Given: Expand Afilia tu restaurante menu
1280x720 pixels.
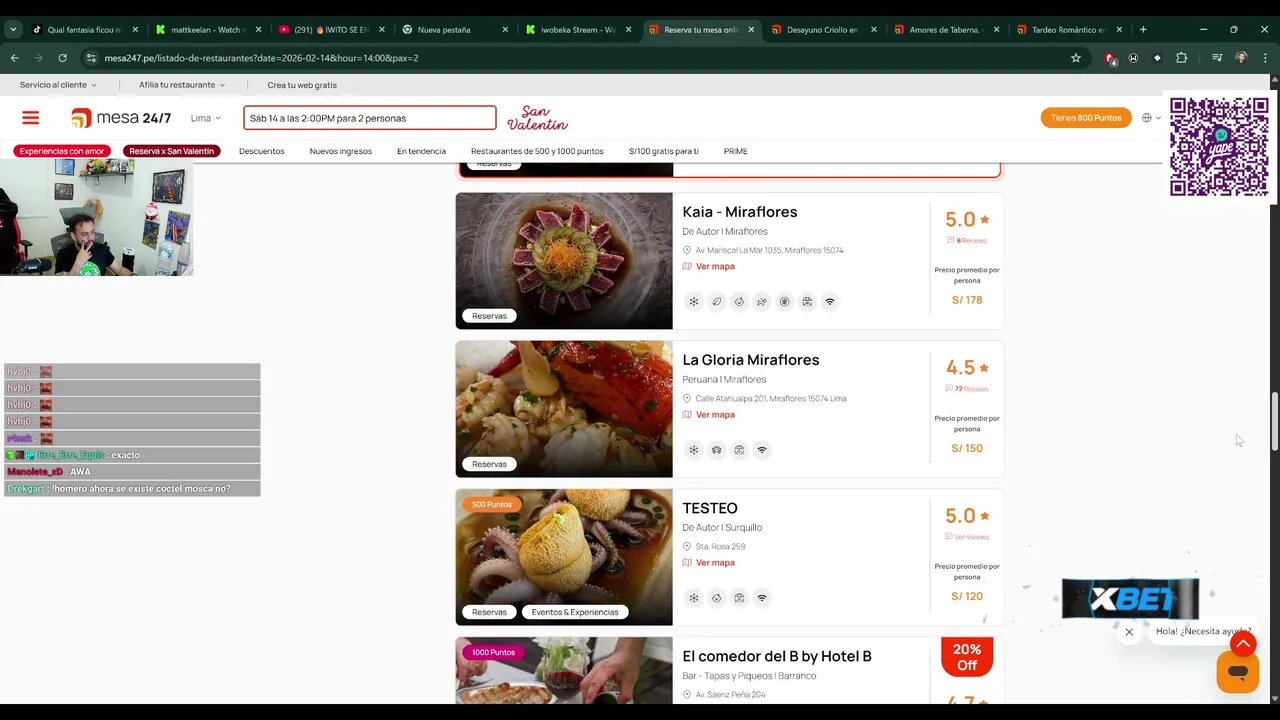Looking at the screenshot, I should coord(182,85).
